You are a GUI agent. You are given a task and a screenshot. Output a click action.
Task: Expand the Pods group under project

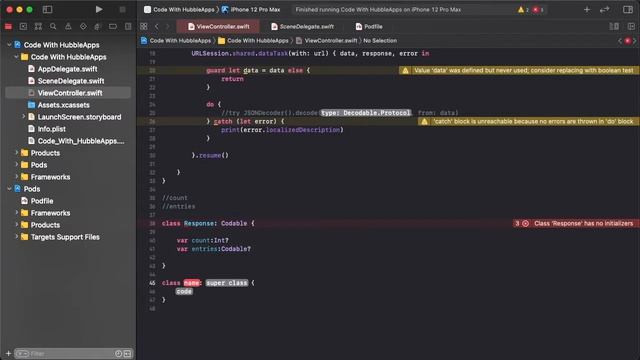(16, 165)
